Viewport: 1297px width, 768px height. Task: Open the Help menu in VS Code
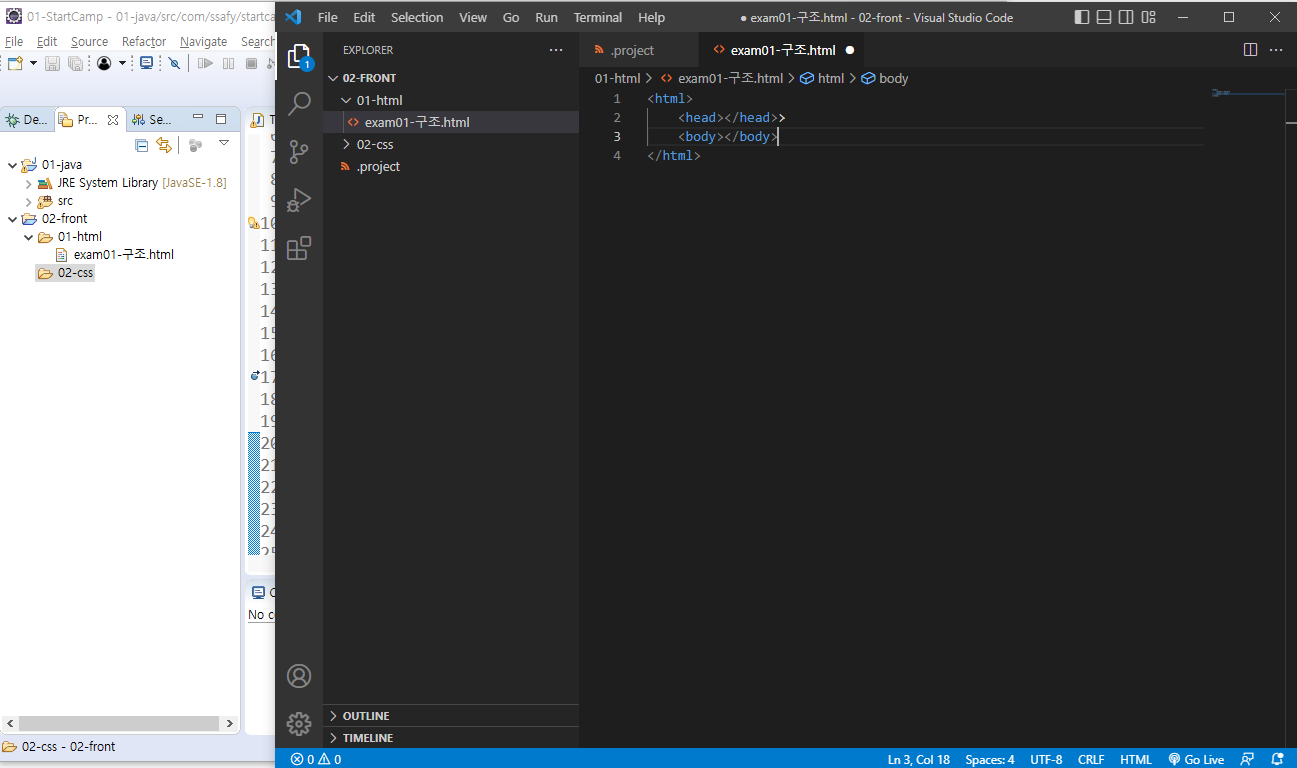(651, 17)
